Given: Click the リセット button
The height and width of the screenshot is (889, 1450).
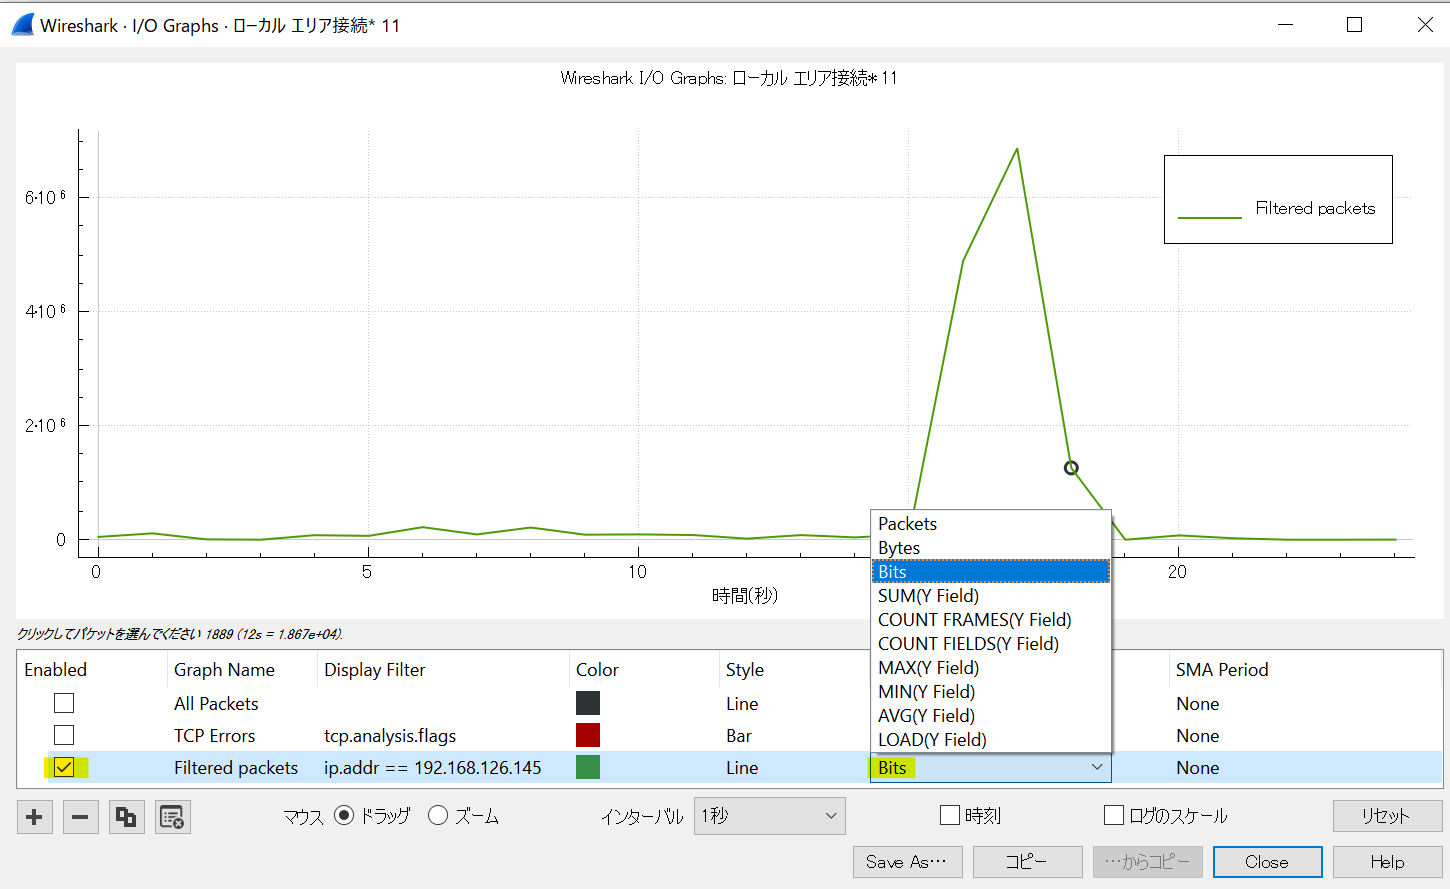Looking at the screenshot, I should (1387, 816).
